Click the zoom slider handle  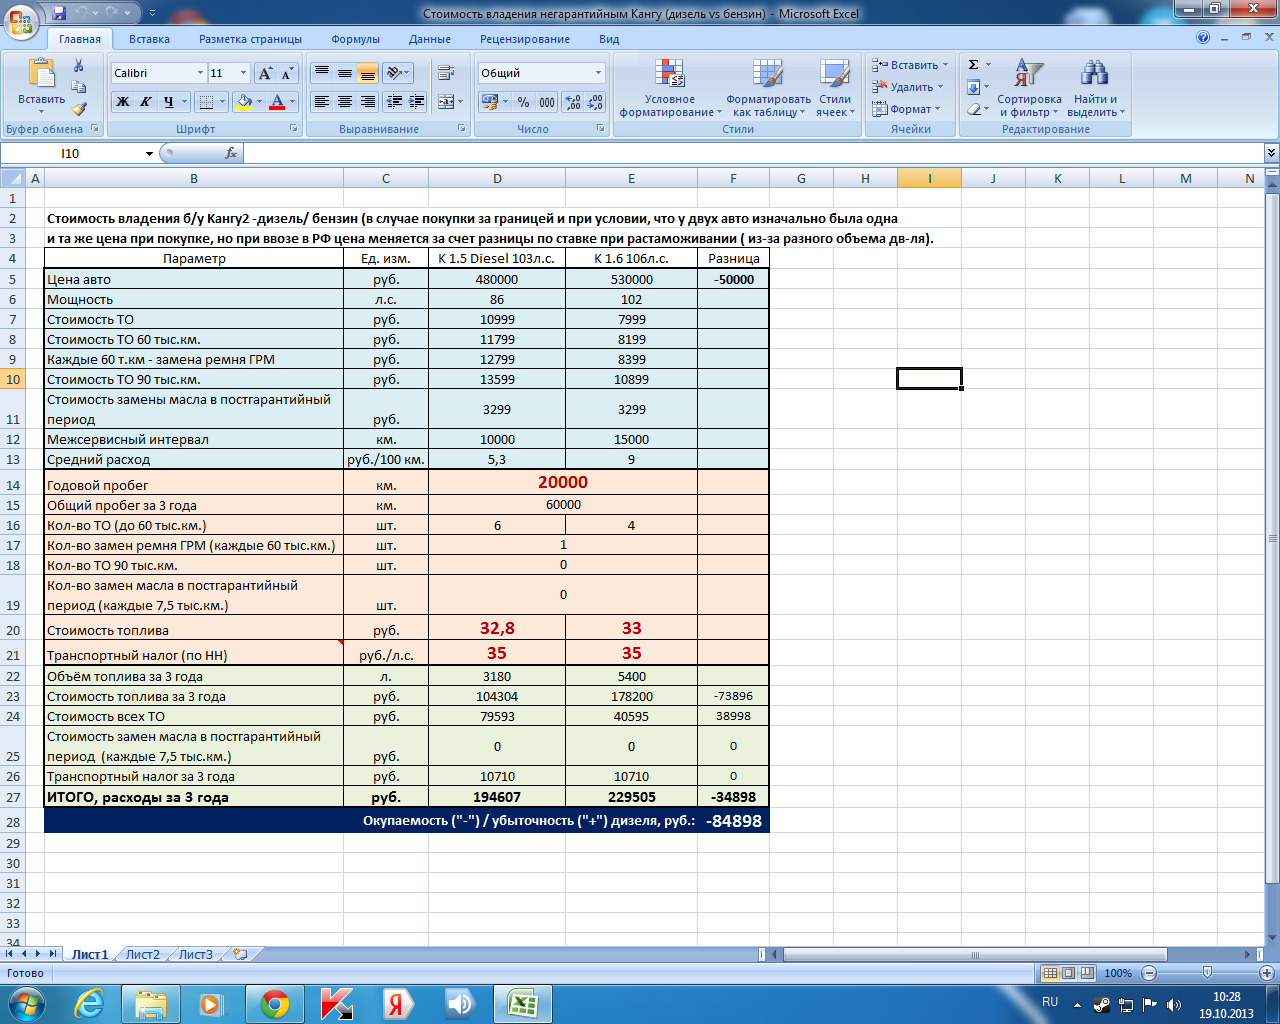1207,973
